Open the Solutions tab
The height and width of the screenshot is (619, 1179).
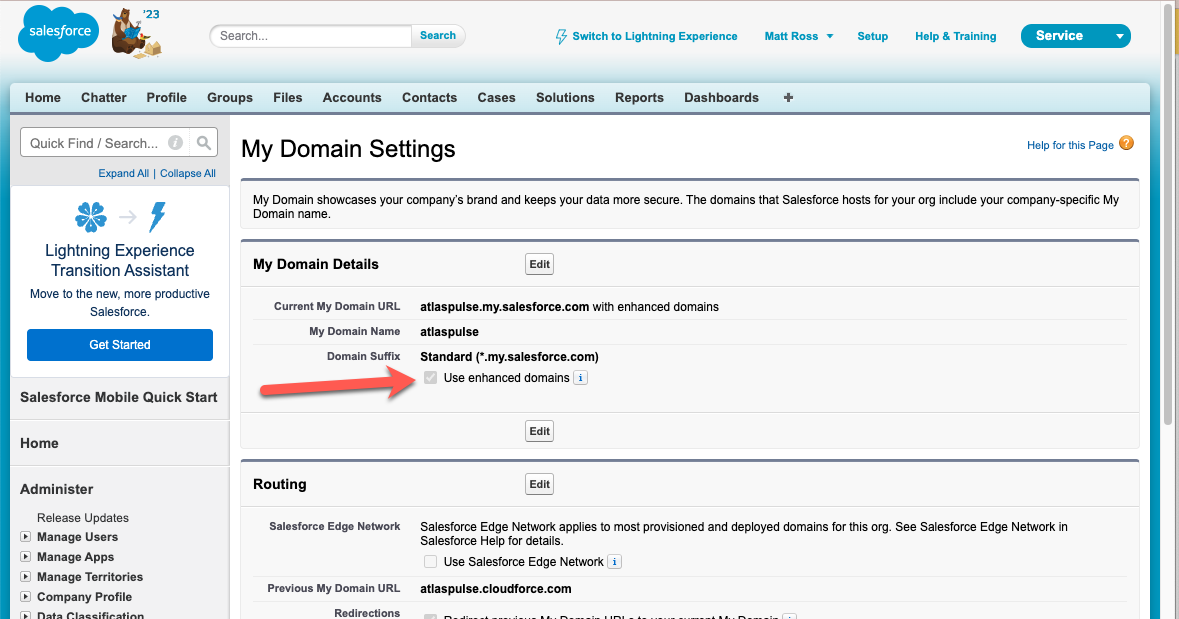[x=565, y=98]
